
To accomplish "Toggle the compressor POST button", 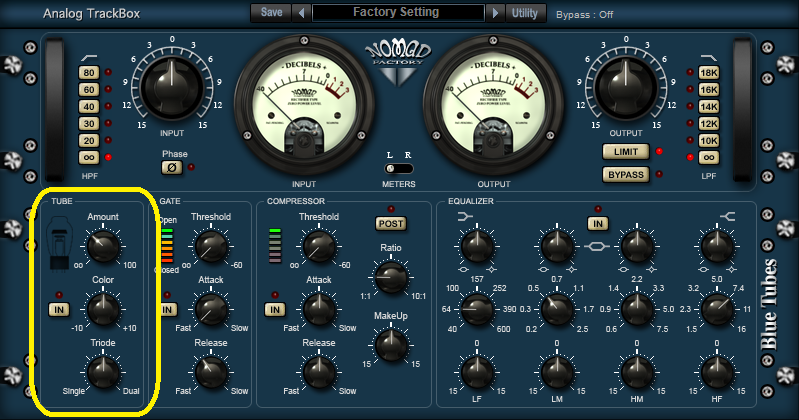I will (391, 223).
